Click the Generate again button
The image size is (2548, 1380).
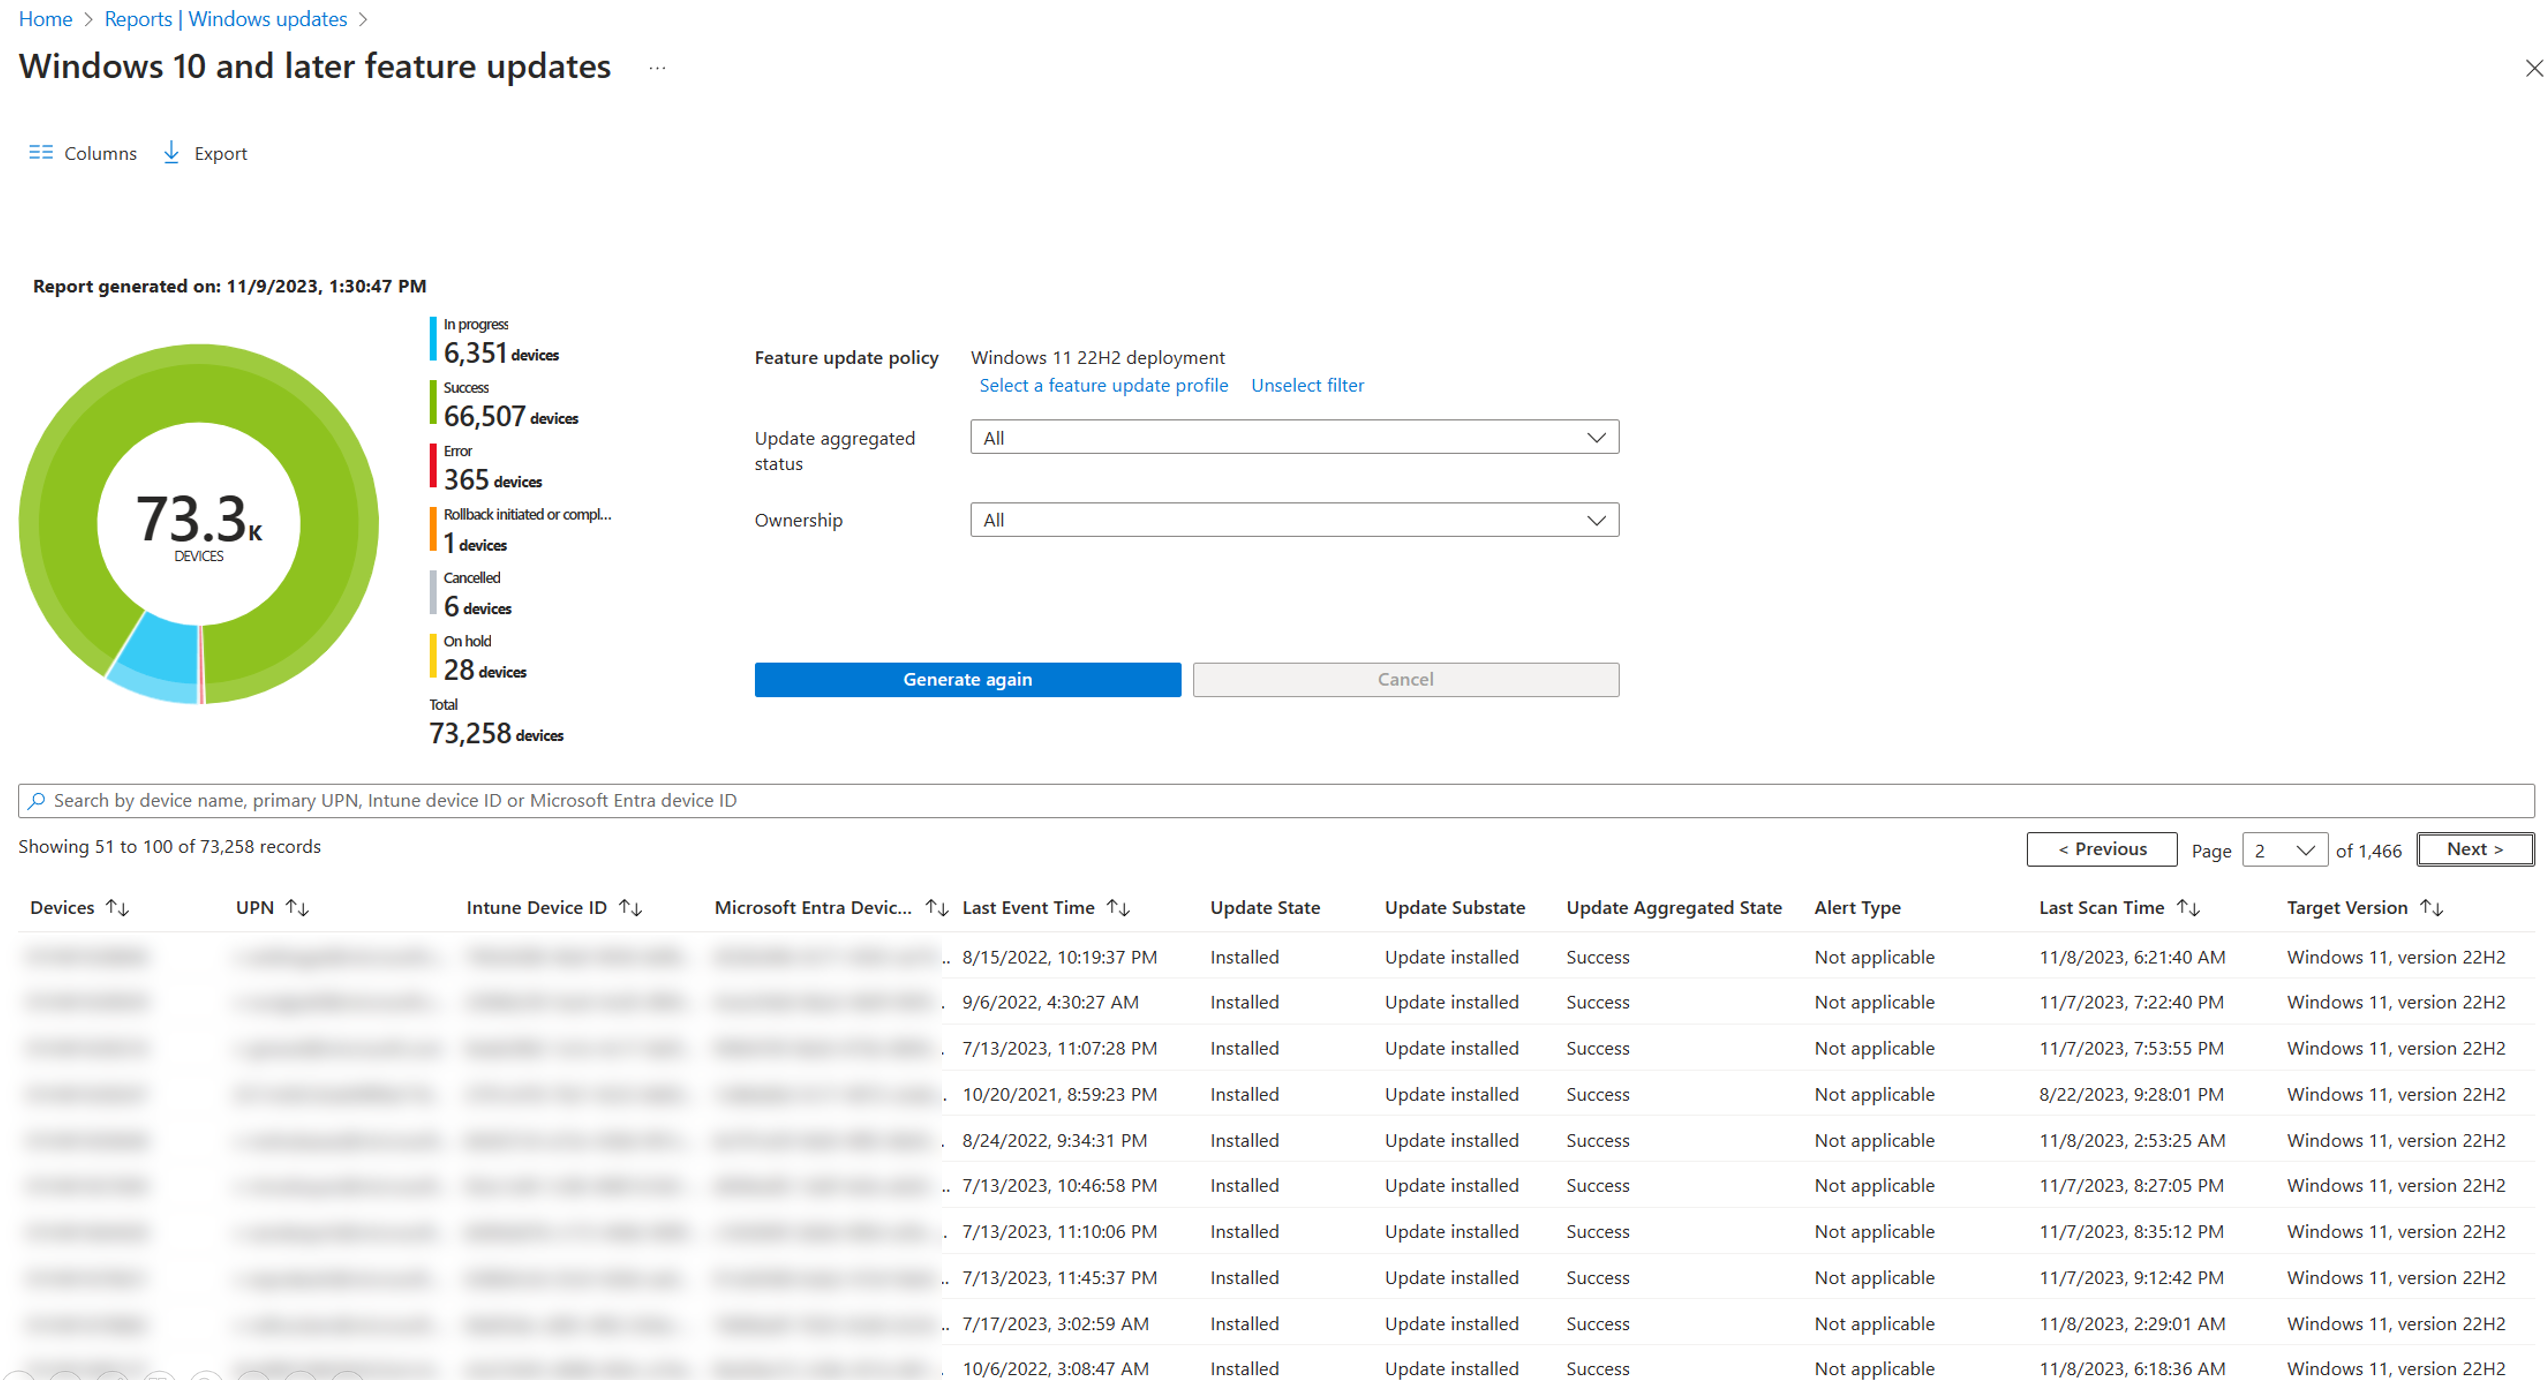tap(968, 678)
